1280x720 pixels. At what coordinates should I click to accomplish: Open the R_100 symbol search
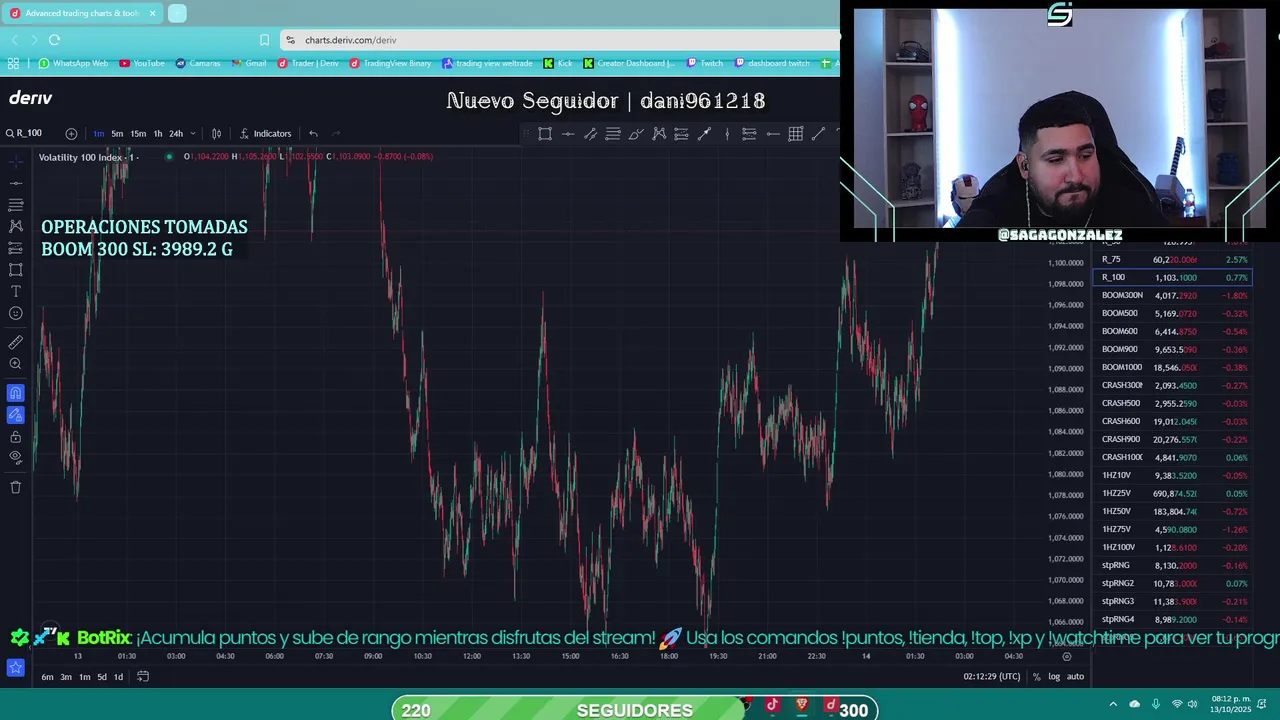click(x=23, y=134)
